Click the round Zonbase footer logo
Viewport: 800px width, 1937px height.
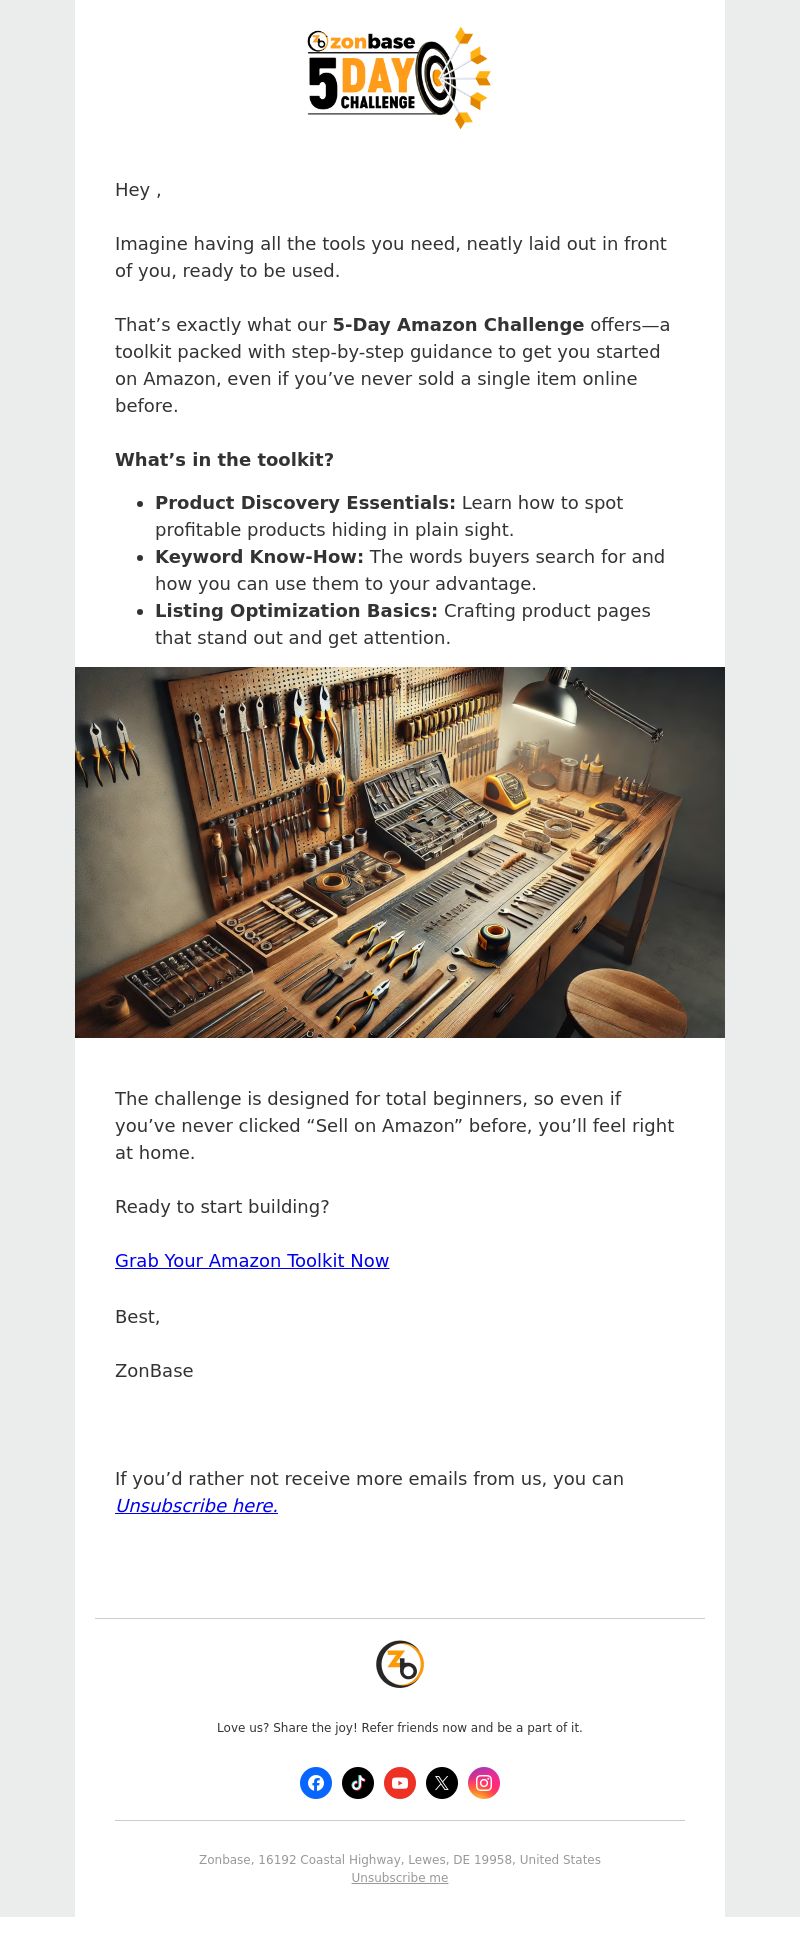[400, 1664]
